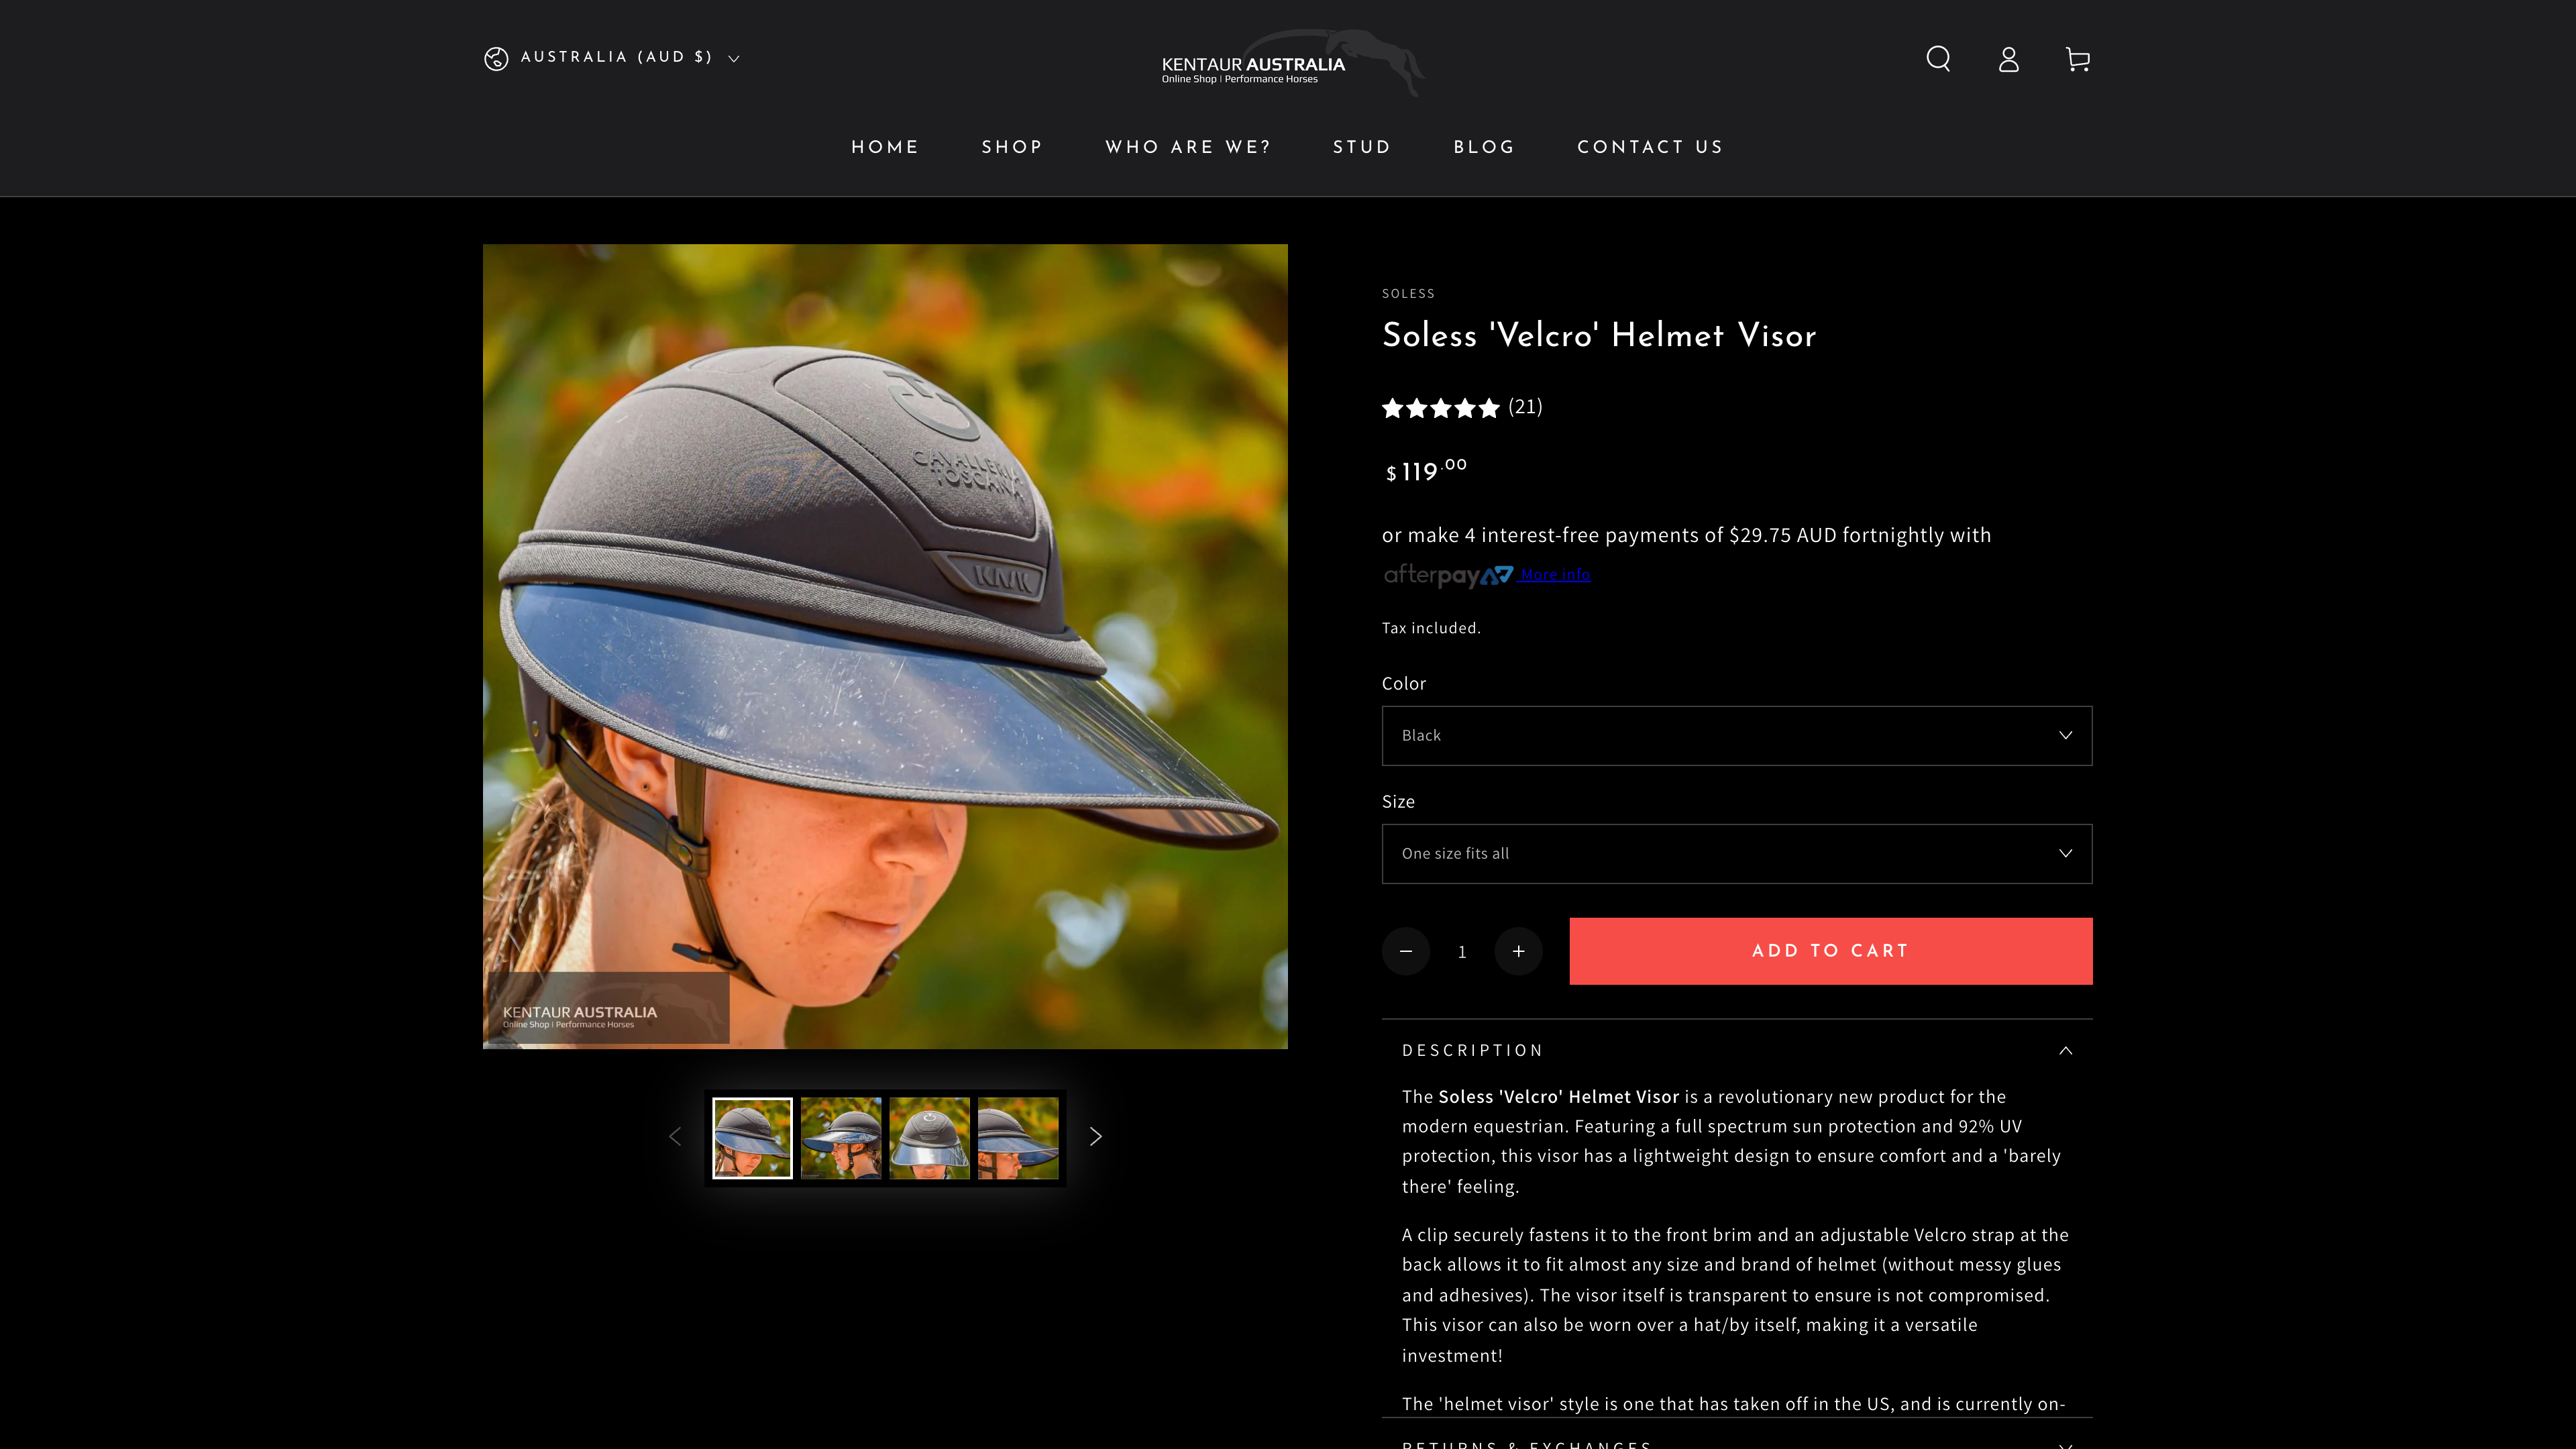Viewport: 2576px width, 1449px height.
Task: Open the Color dropdown showing Black
Action: click(x=1736, y=736)
